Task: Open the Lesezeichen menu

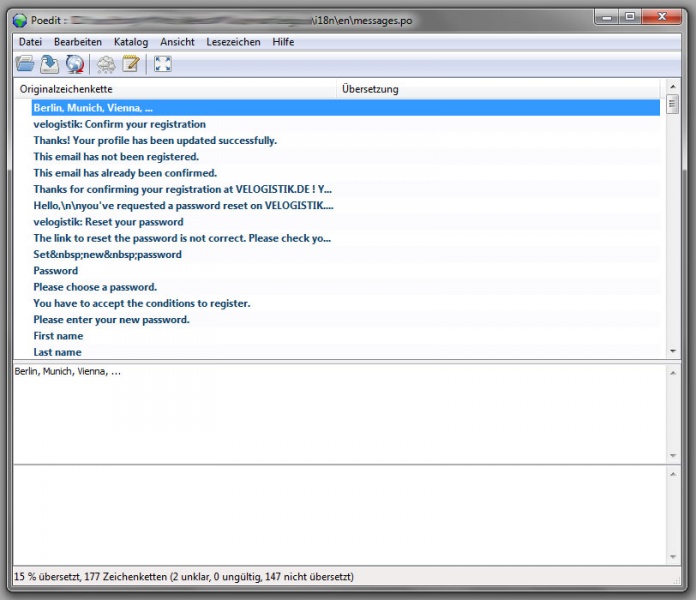Action: coord(233,42)
